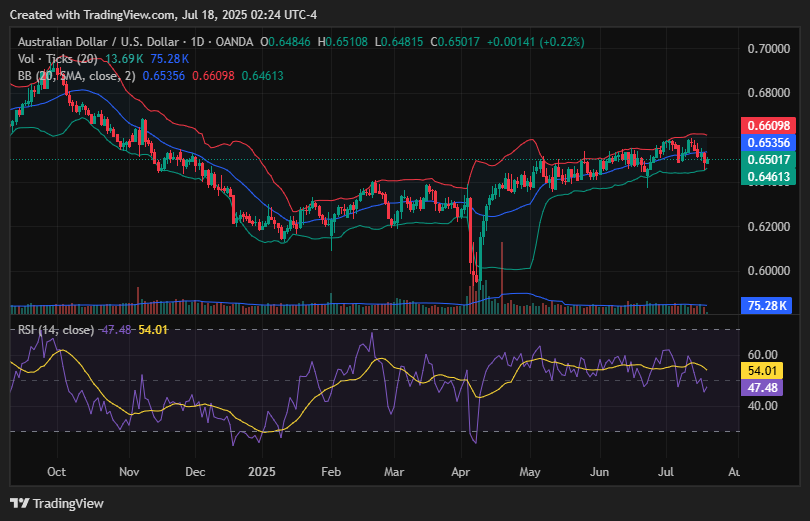Click the purple 47.48 RSI axis tag

pos(762,388)
